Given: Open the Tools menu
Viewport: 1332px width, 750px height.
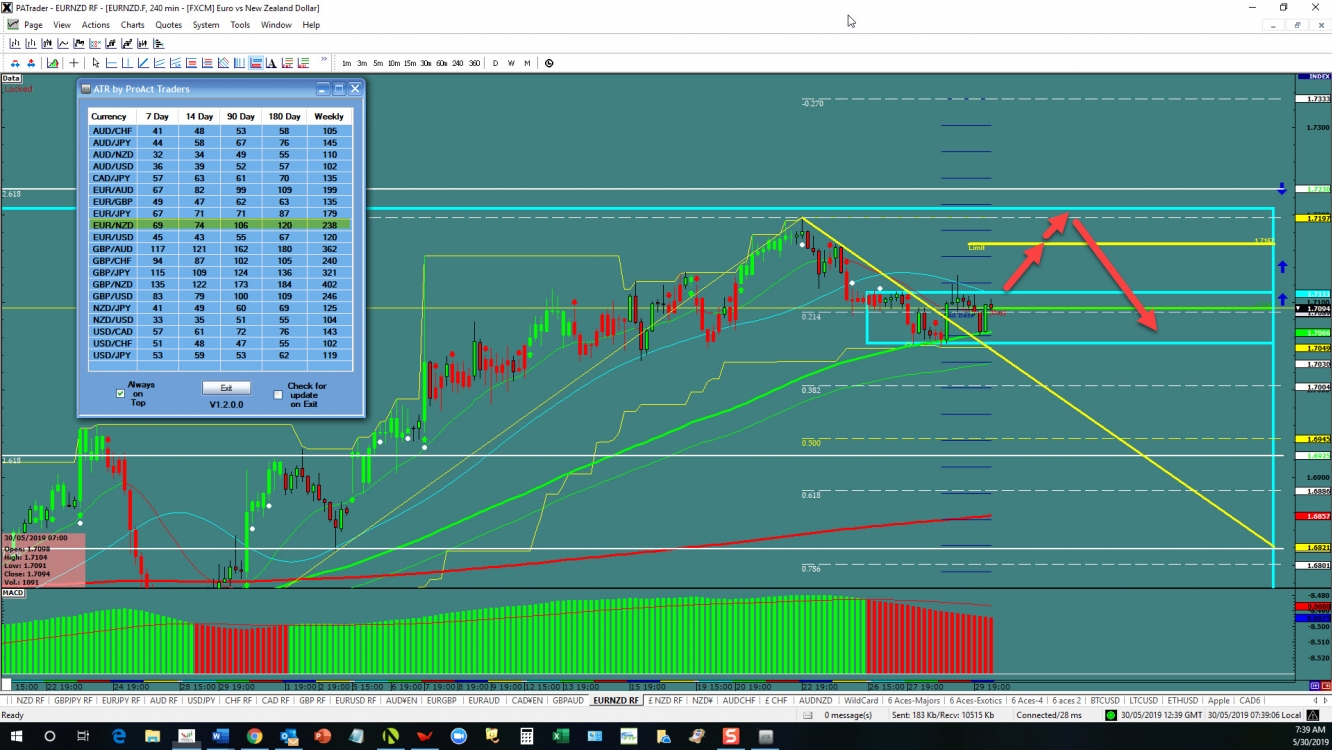Looking at the screenshot, I should tap(240, 25).
